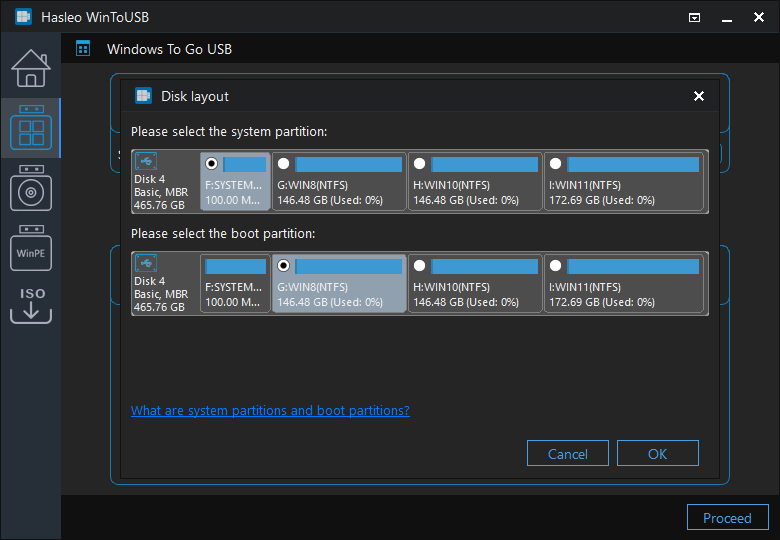Select F:SYSTEM as system partition

point(211,164)
